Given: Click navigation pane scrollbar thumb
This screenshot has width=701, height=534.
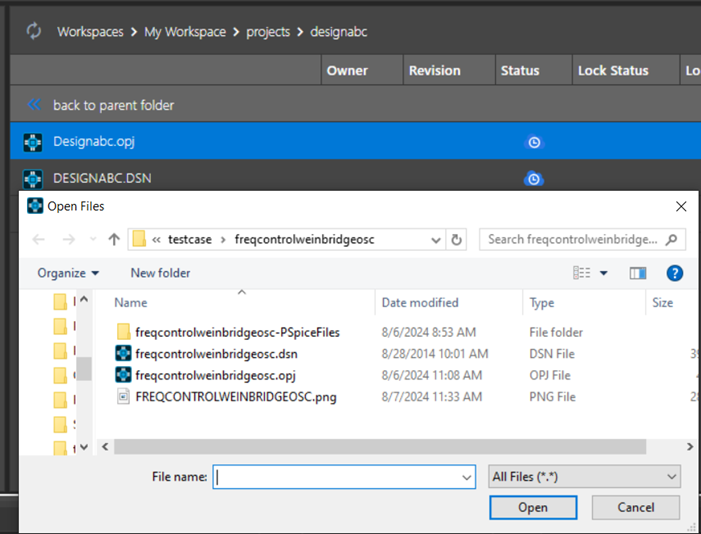Looking at the screenshot, I should point(84,369).
